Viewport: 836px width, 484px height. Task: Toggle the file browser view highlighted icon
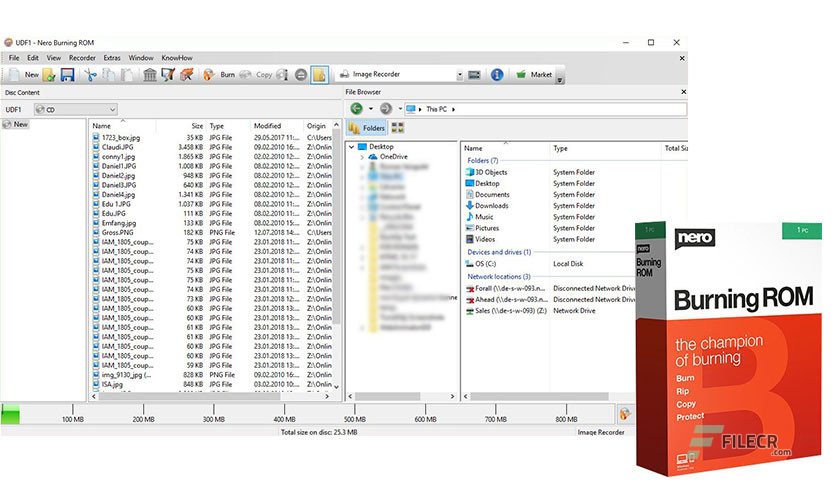tap(319, 75)
